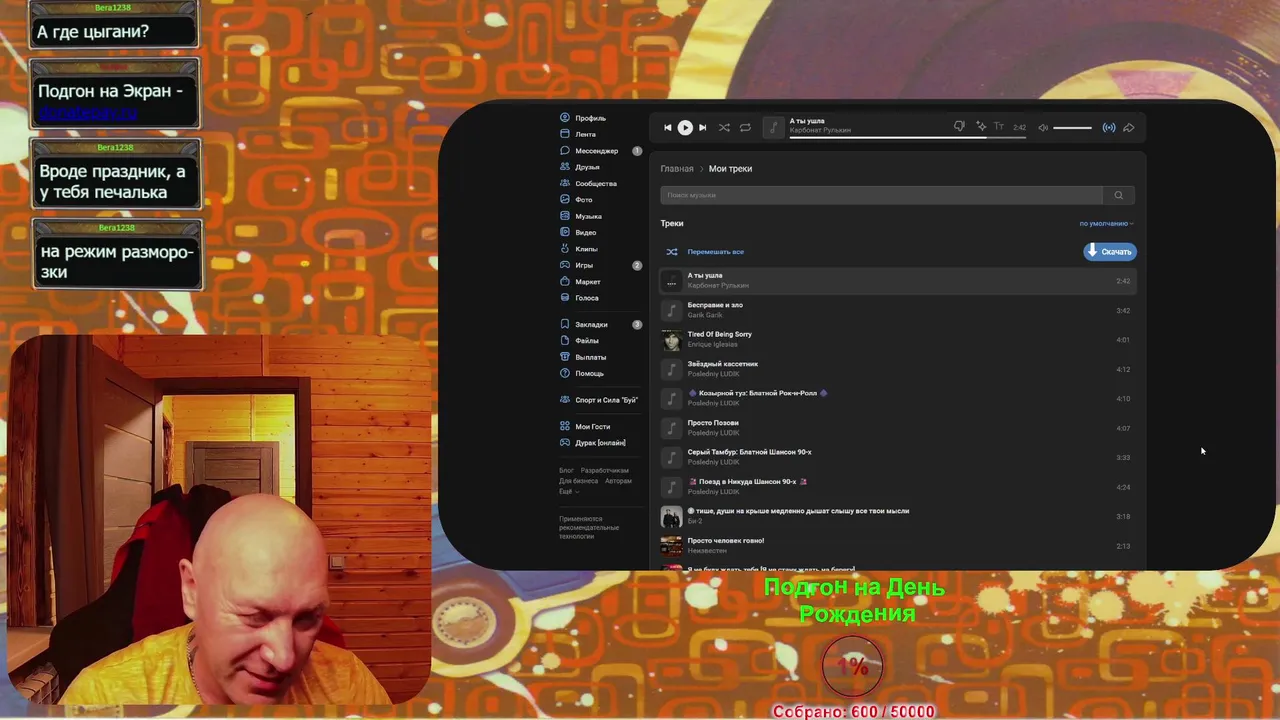Toggle broadcast music to status icon

(1109, 128)
